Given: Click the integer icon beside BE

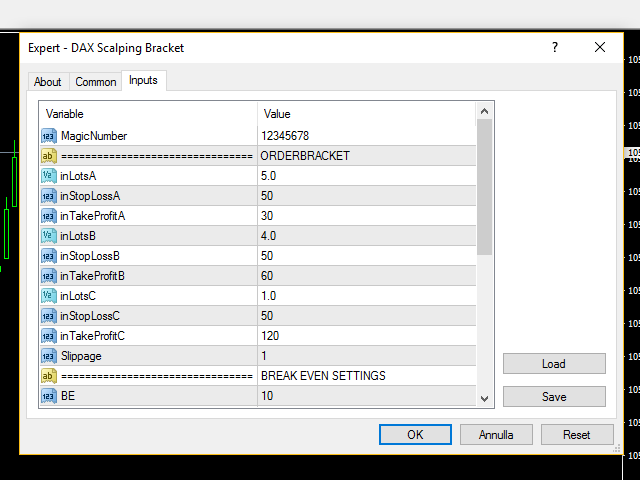Looking at the screenshot, I should (49, 396).
